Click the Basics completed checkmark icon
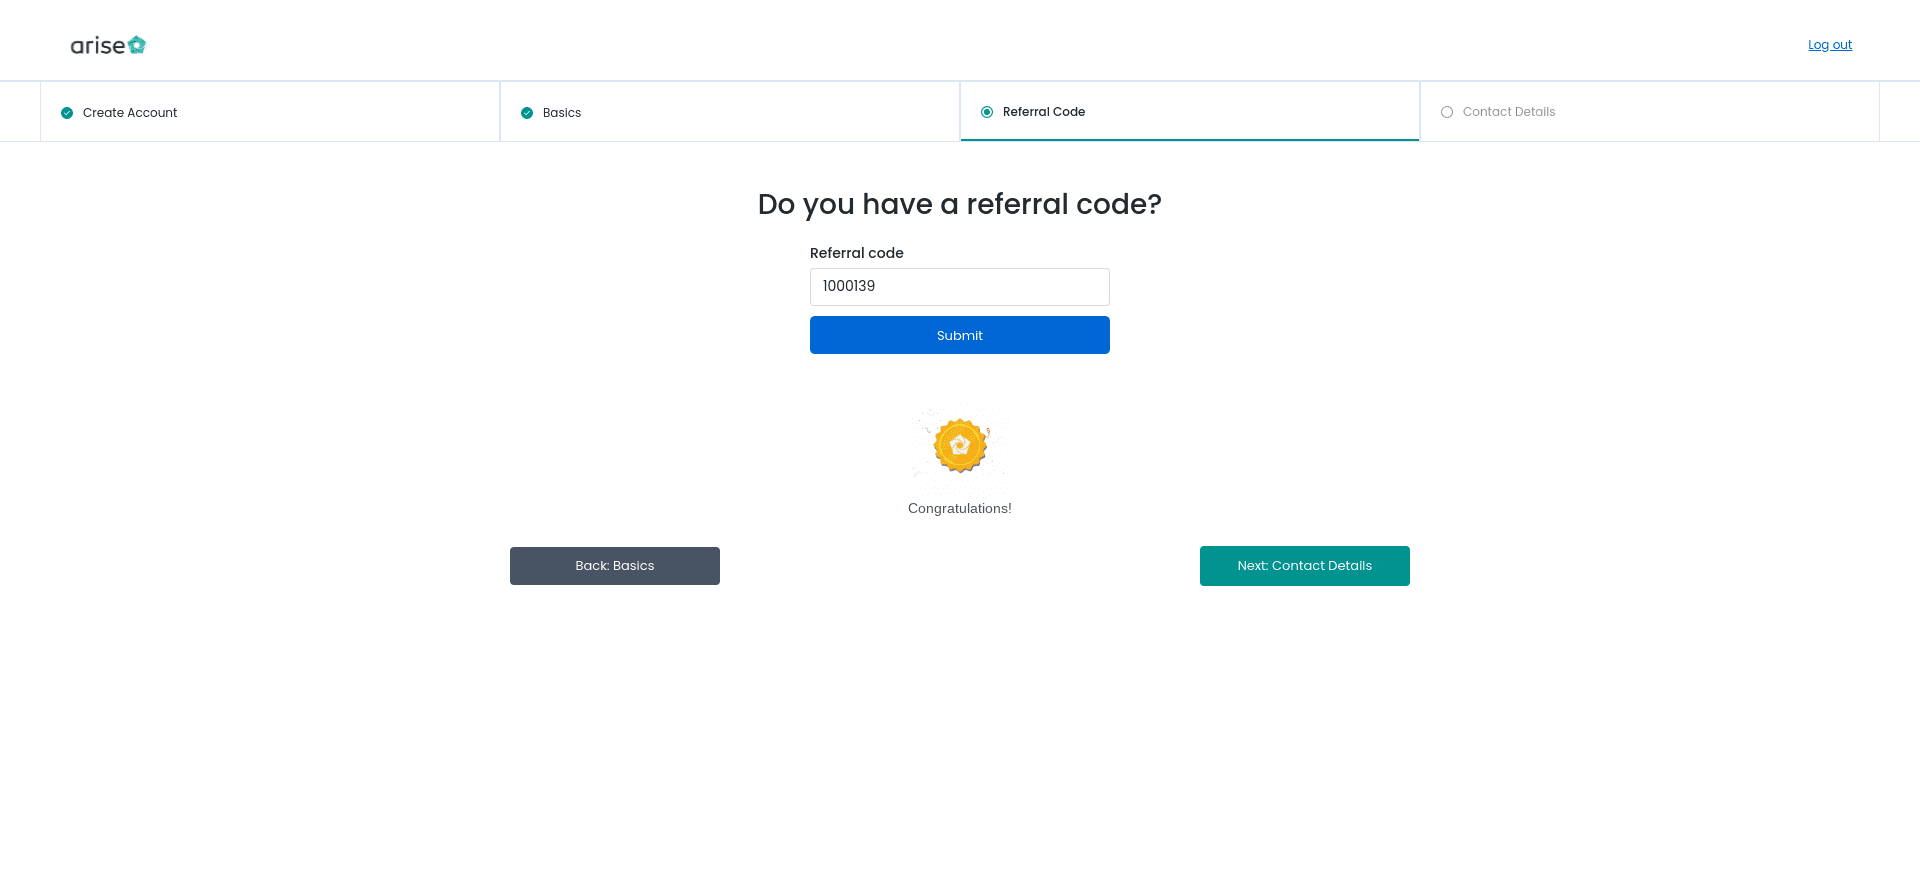Screen dimensions: 1920x873 pyautogui.click(x=527, y=113)
